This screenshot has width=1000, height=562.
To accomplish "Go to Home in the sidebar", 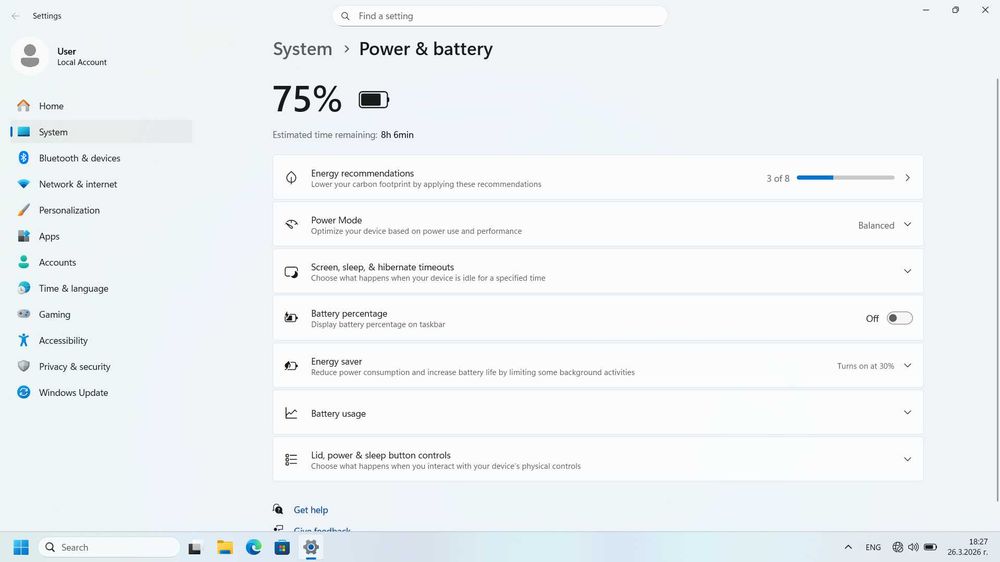I will 101,106.
